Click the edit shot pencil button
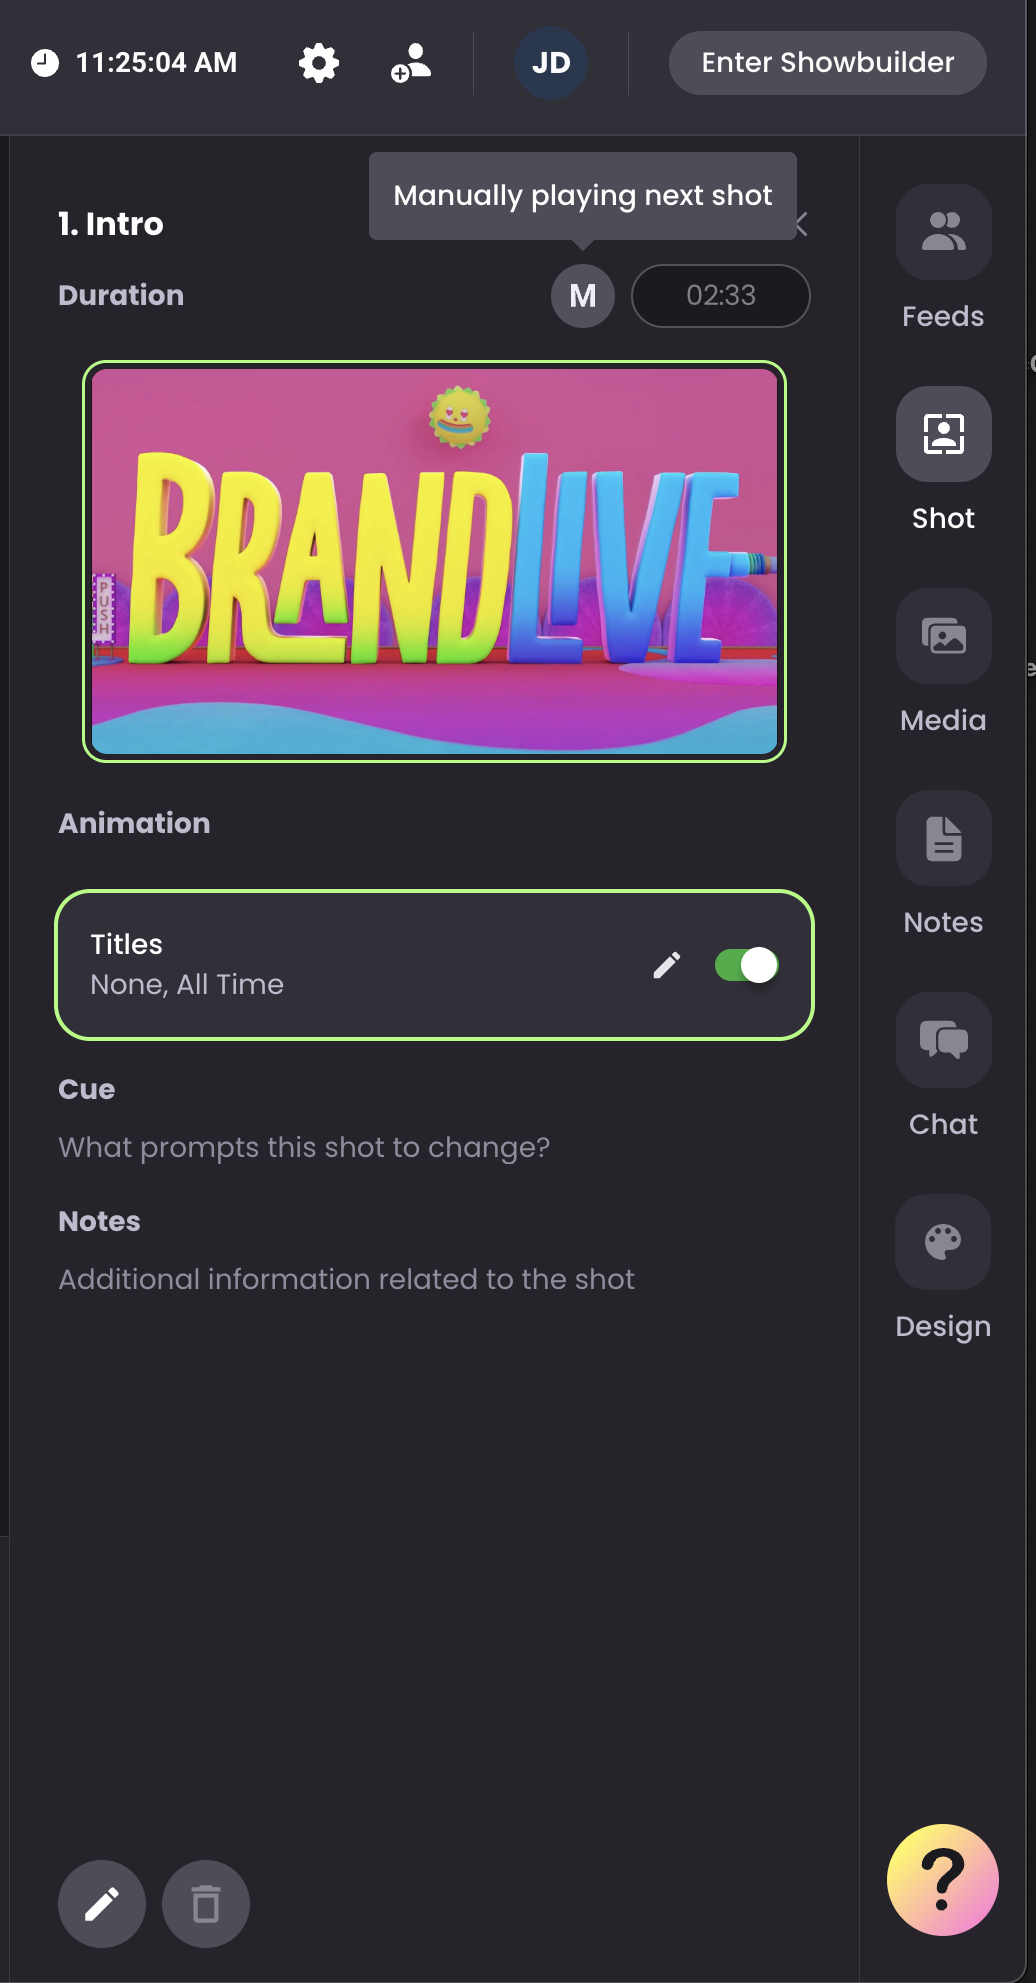 [x=102, y=1904]
